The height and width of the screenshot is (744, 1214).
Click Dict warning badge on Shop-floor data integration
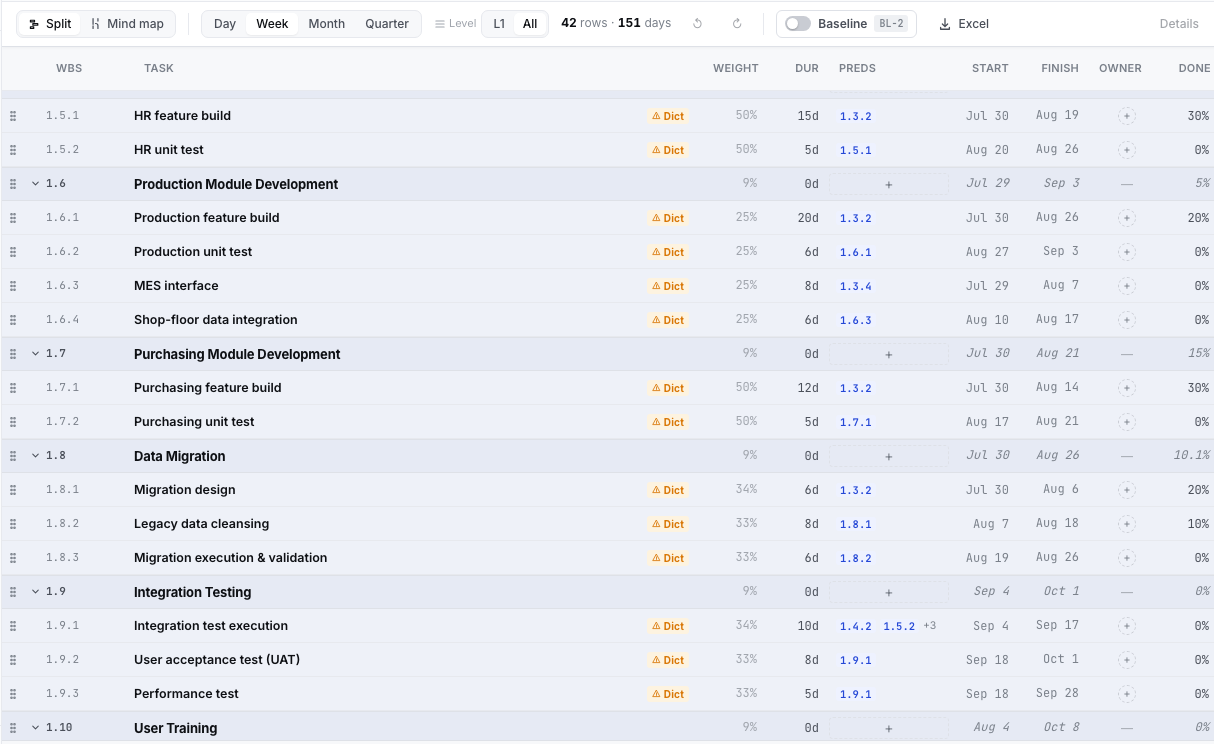click(668, 320)
